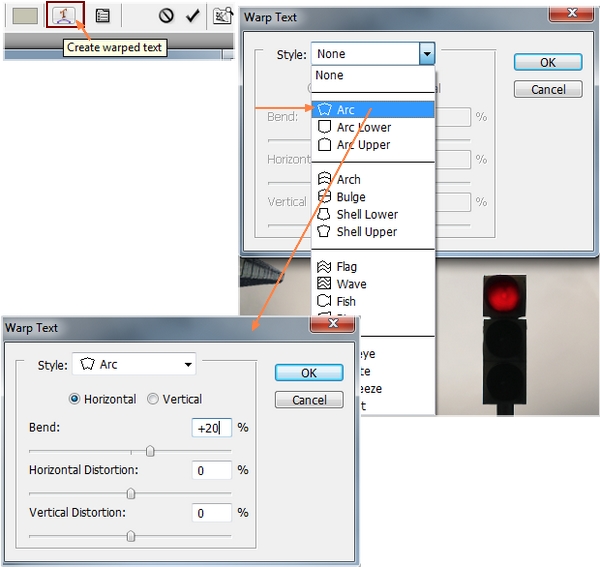Screen dimensions: 600x567
Task: Click the Bend slider handle
Action: click(x=150, y=451)
